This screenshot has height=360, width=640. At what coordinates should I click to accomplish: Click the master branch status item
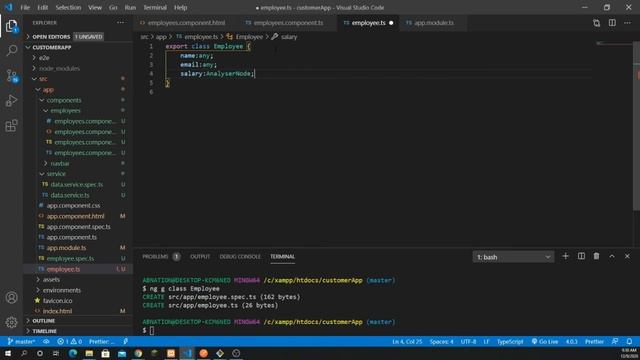point(21,342)
